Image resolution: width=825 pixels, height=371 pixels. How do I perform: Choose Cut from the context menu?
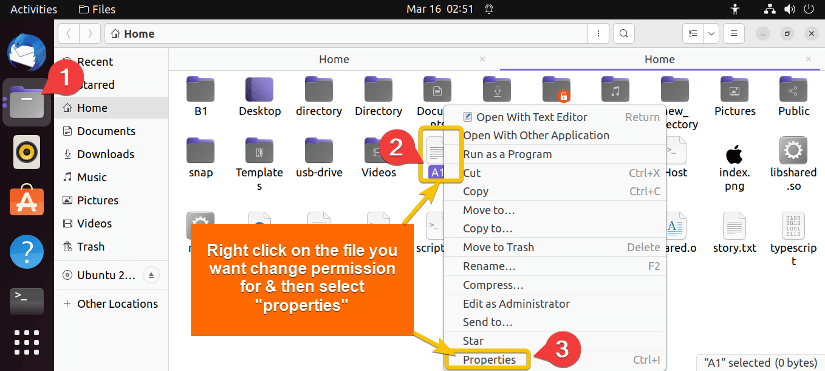click(x=555, y=173)
